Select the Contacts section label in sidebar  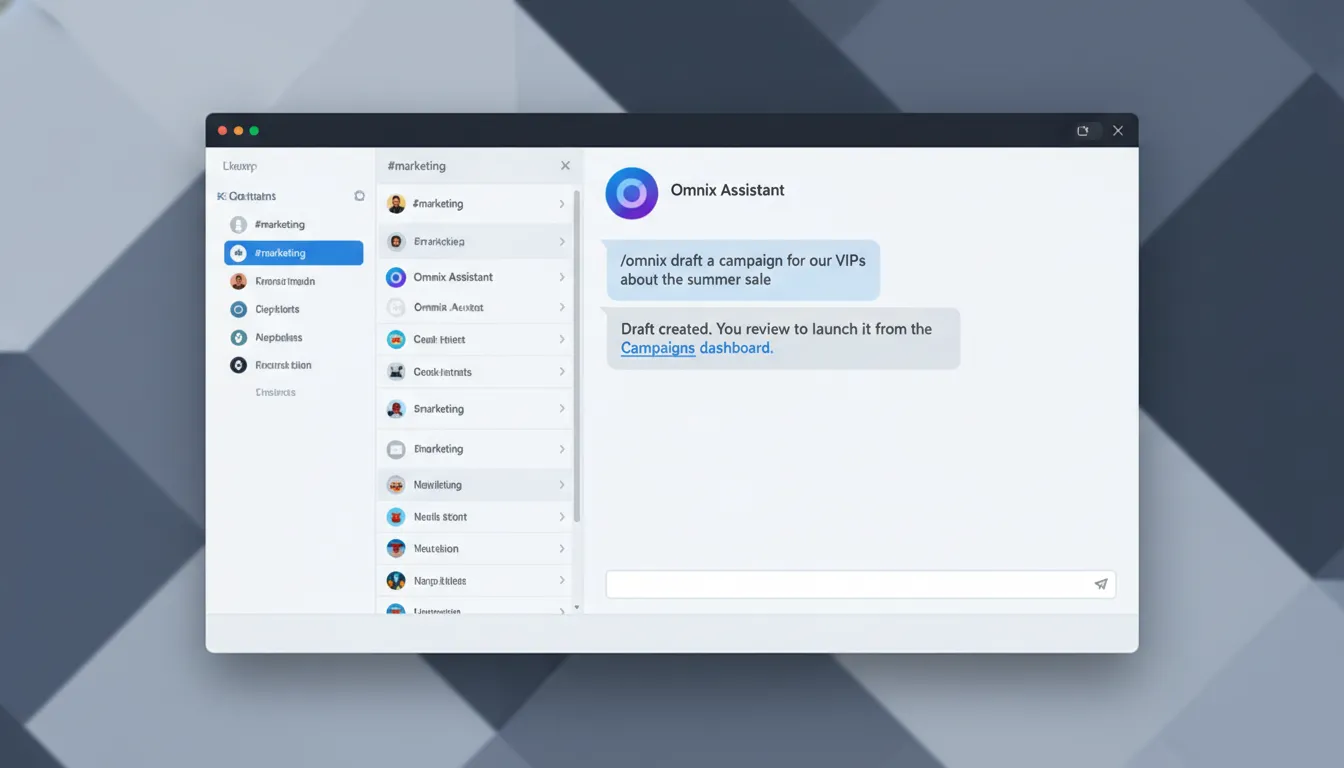(247, 196)
